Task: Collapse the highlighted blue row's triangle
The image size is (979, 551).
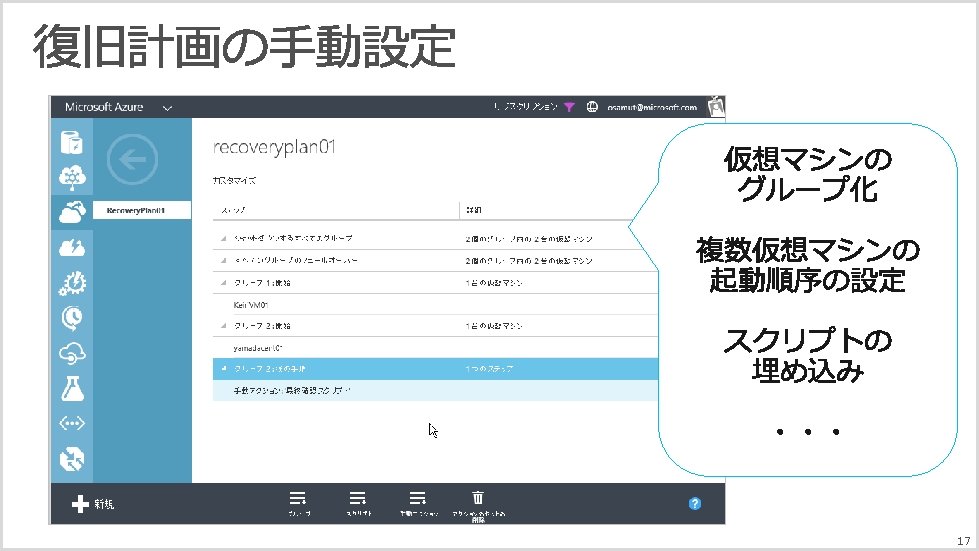Action: coord(224,369)
